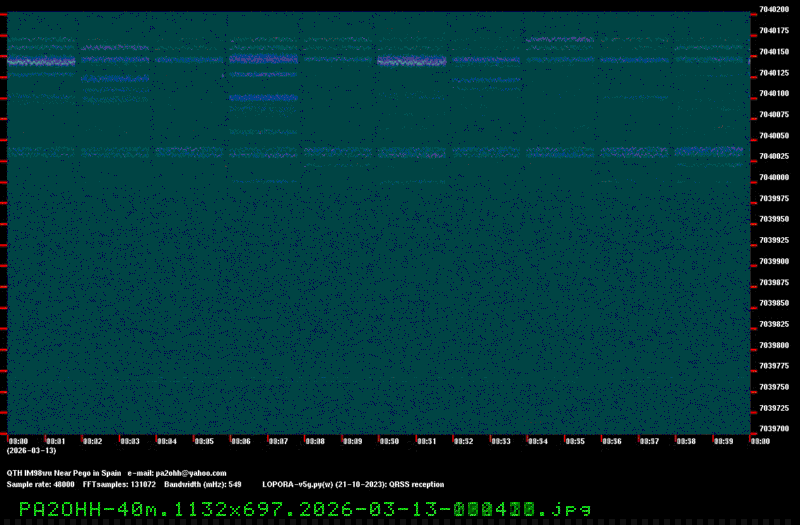The width and height of the screenshot is (800, 525).
Task: Select the 00:07 time axis marker
Action: (278, 441)
